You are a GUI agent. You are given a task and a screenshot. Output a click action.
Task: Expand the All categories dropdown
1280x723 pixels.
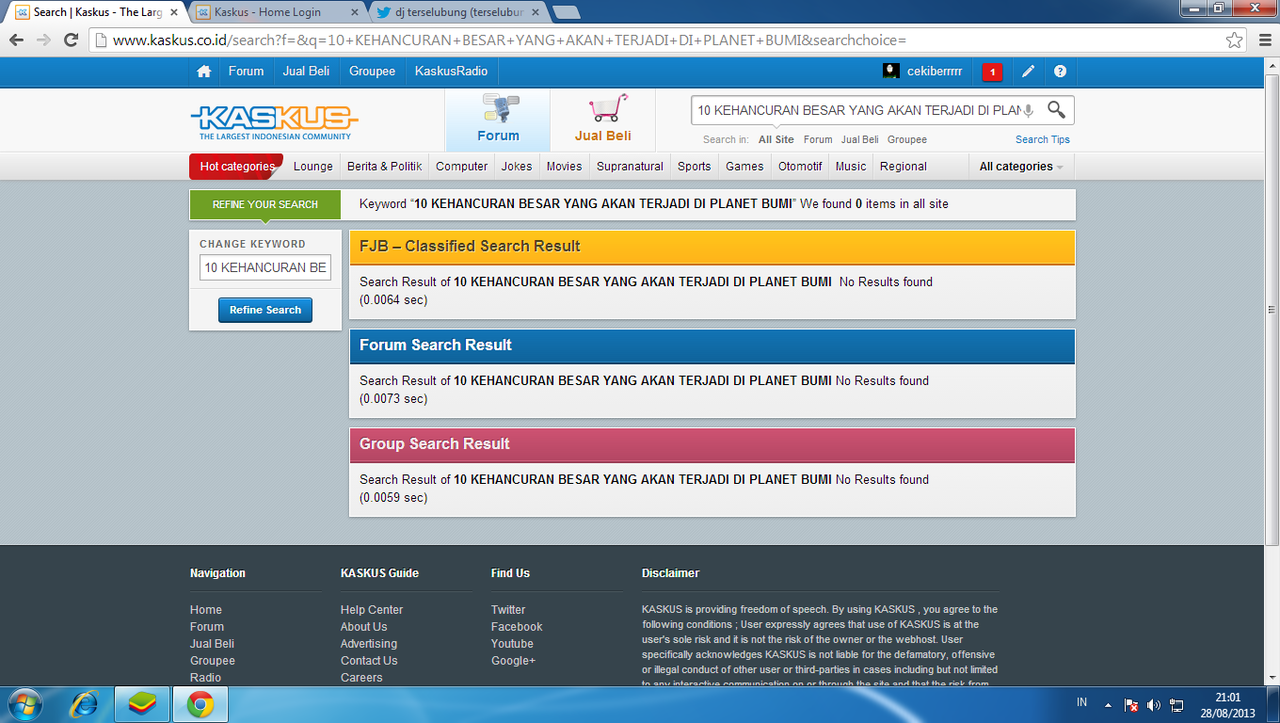click(x=1021, y=166)
